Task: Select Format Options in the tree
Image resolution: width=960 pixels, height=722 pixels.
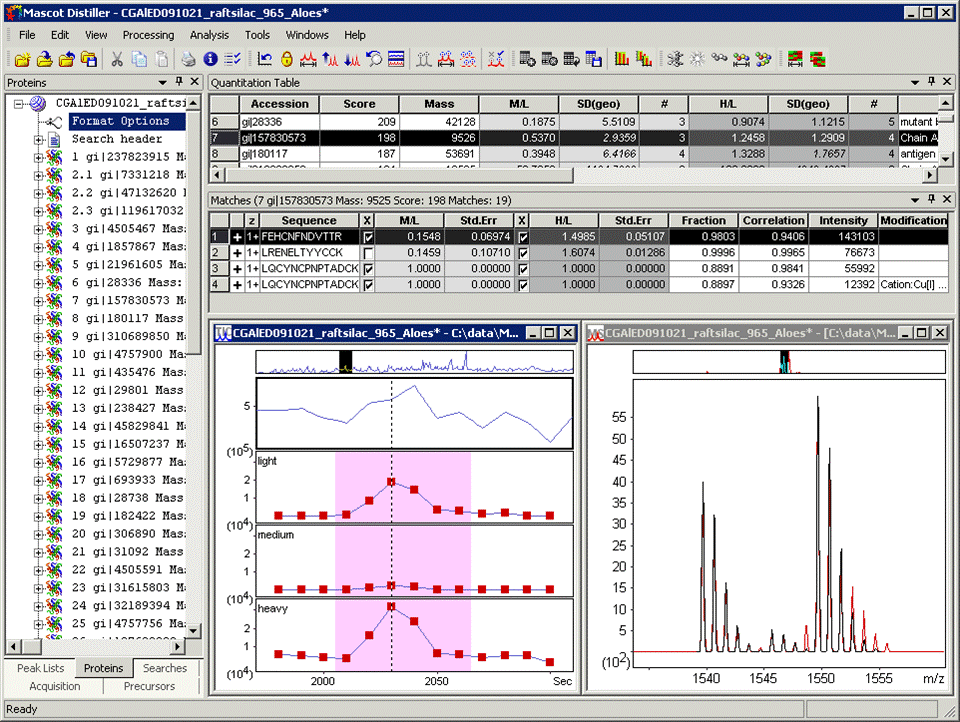Action: (120, 121)
